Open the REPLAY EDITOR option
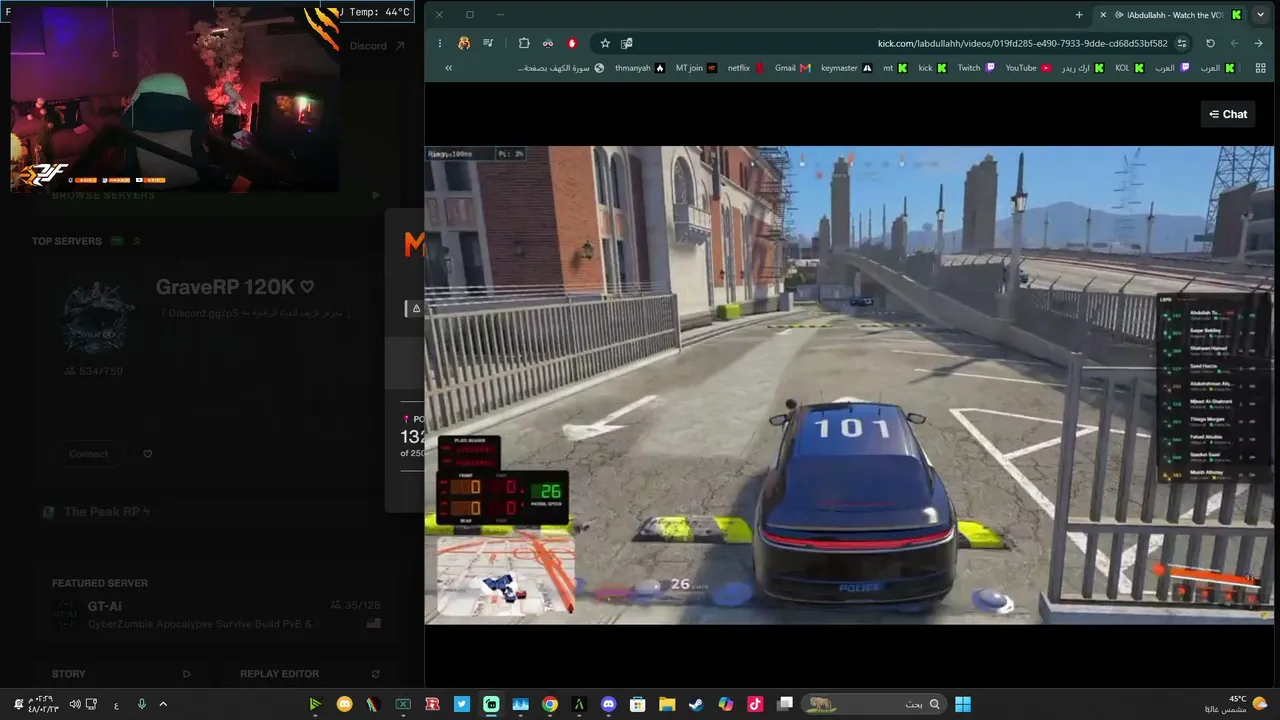This screenshot has height=720, width=1280. [x=309, y=674]
